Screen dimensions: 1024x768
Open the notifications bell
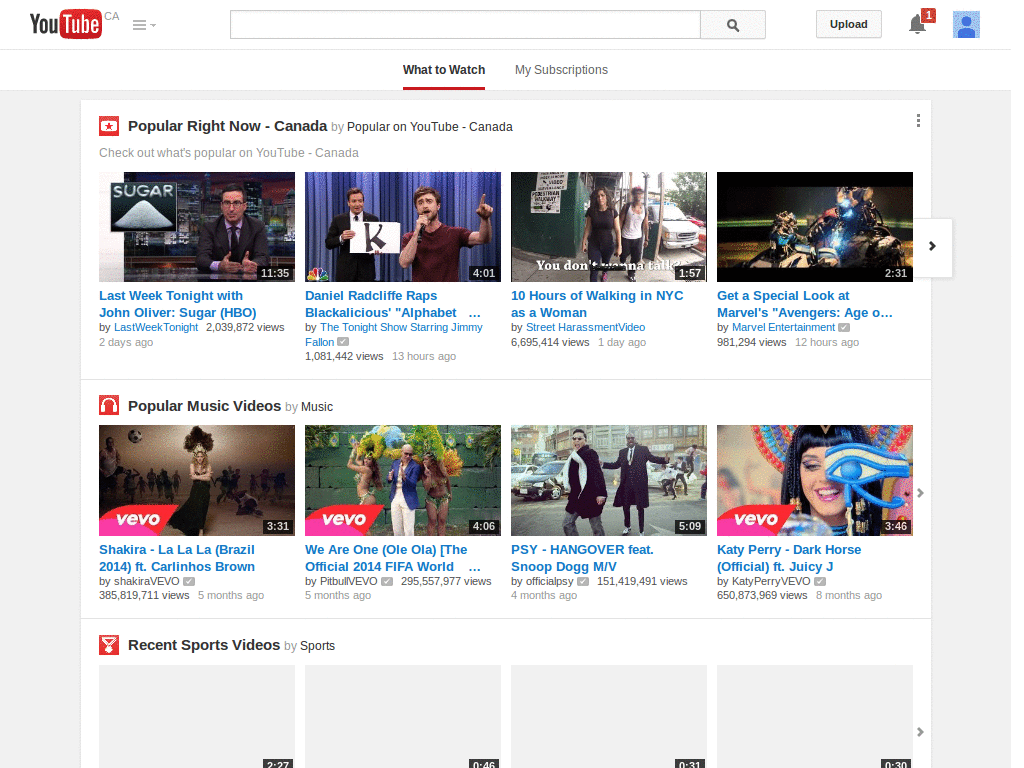click(918, 24)
